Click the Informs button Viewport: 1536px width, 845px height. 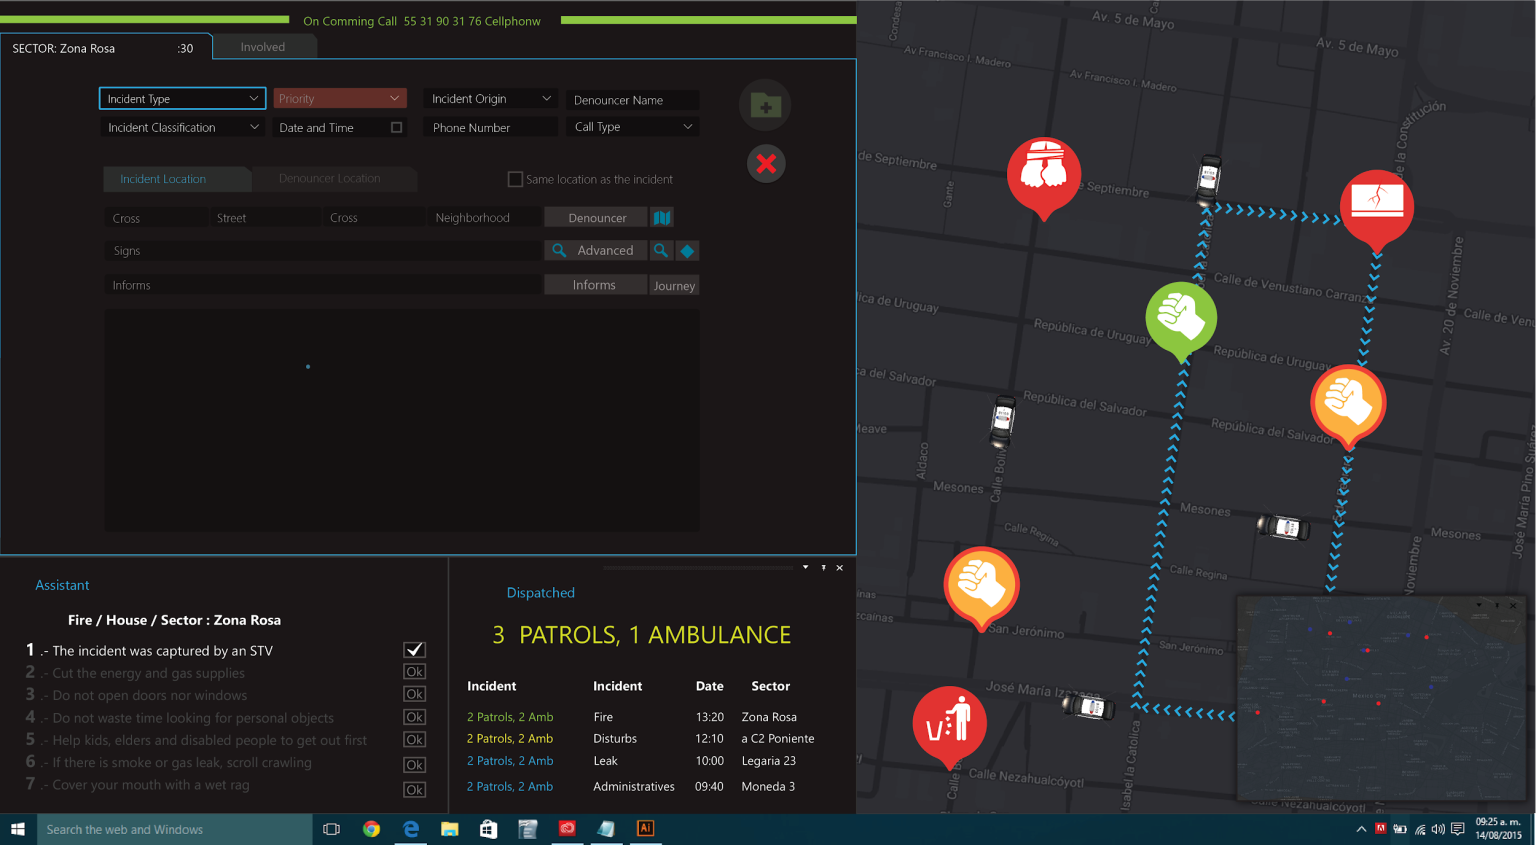point(594,285)
